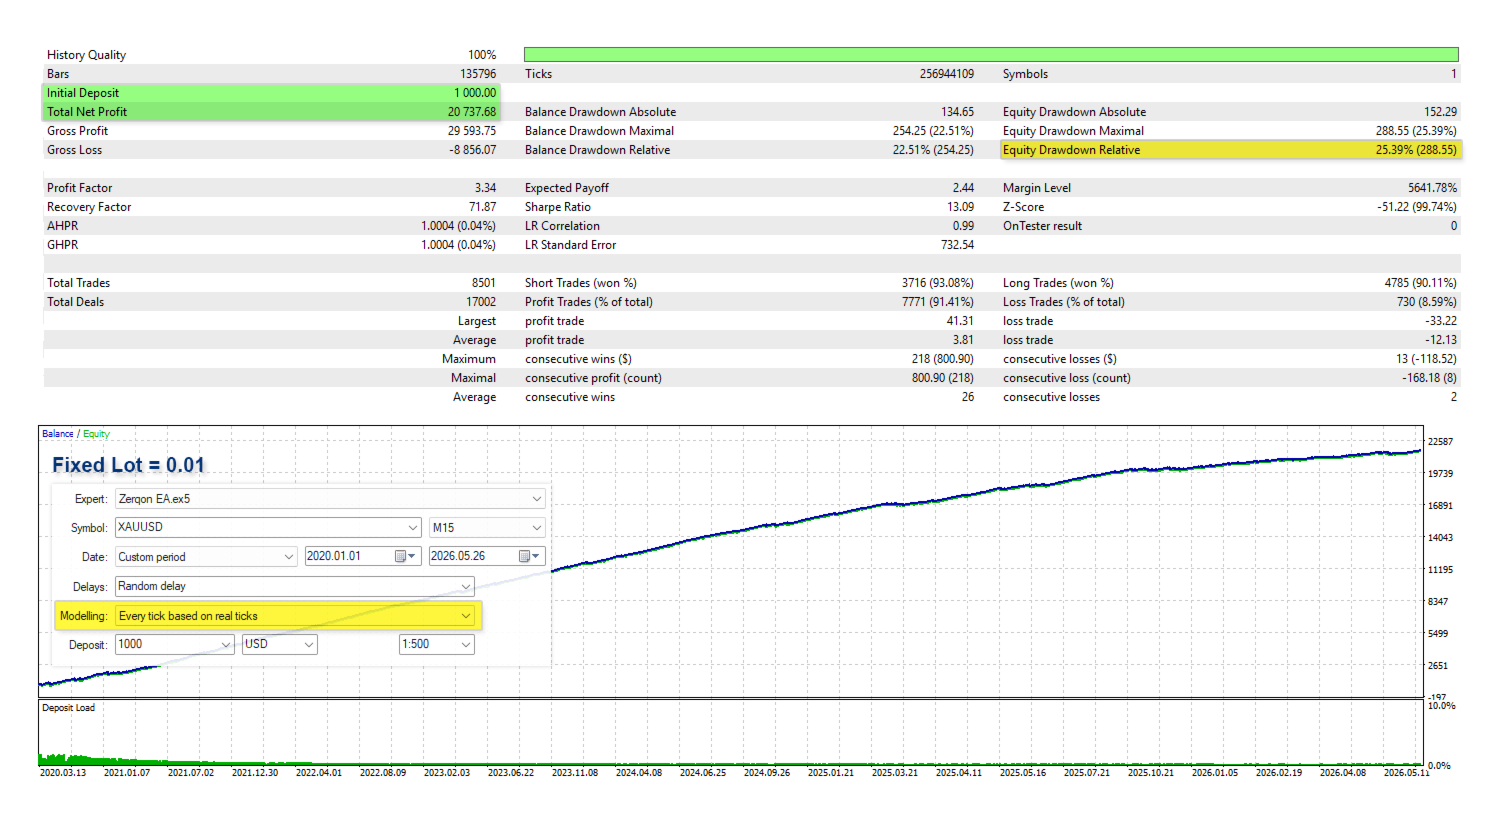Viewport: 1500px width, 840px height.
Task: Click the start date field 2020.01.01
Action: point(348,556)
